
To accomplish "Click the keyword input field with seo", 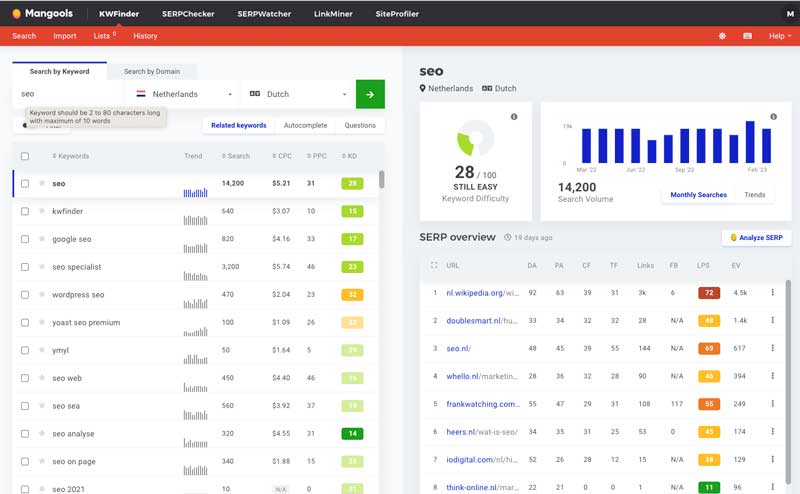I will point(69,94).
